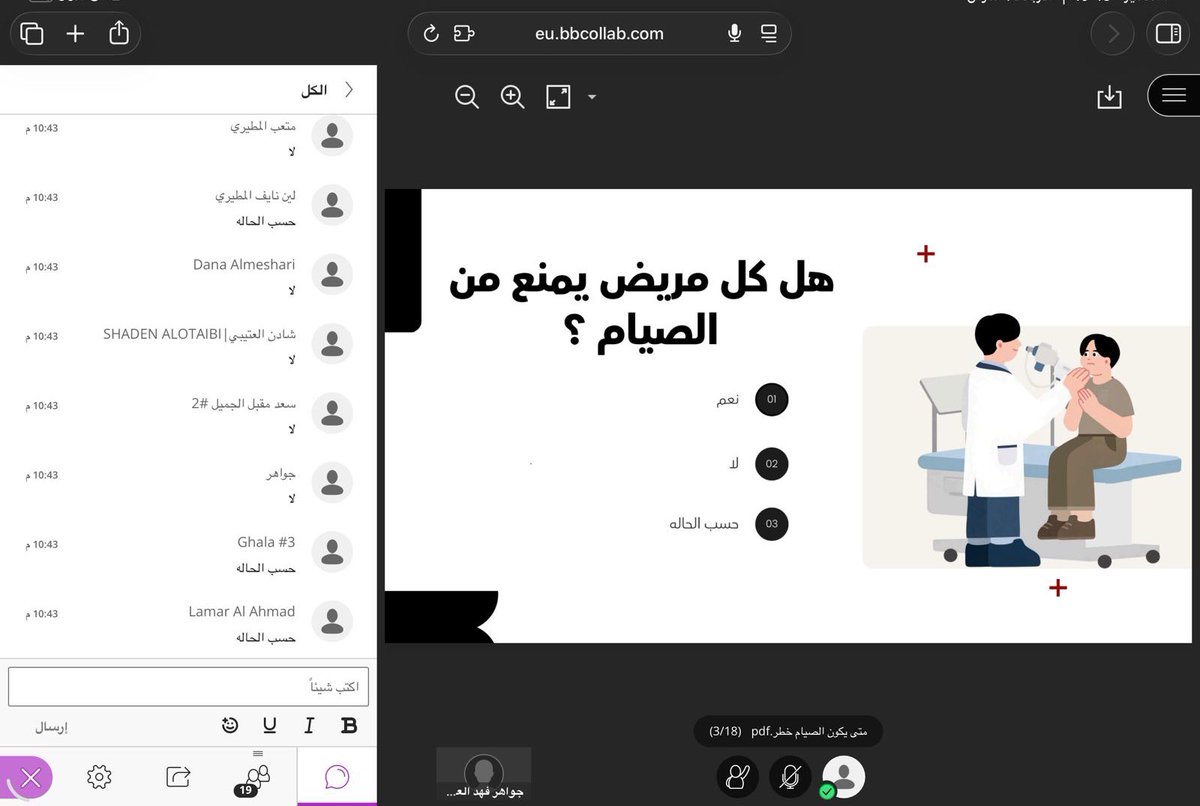
Task: Open the view options dropdown arrow
Action: coord(591,97)
